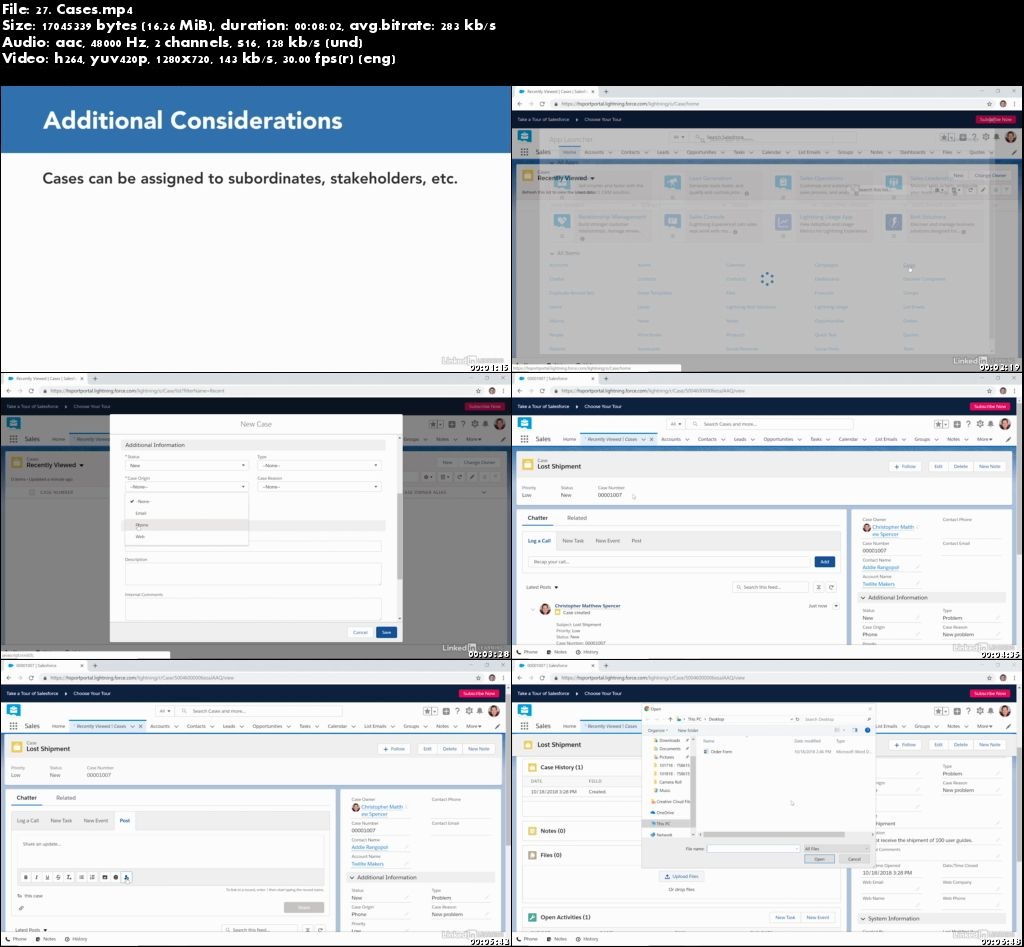Click the Addie Rangopol contact link in the 00:04:35 frame

880,568
